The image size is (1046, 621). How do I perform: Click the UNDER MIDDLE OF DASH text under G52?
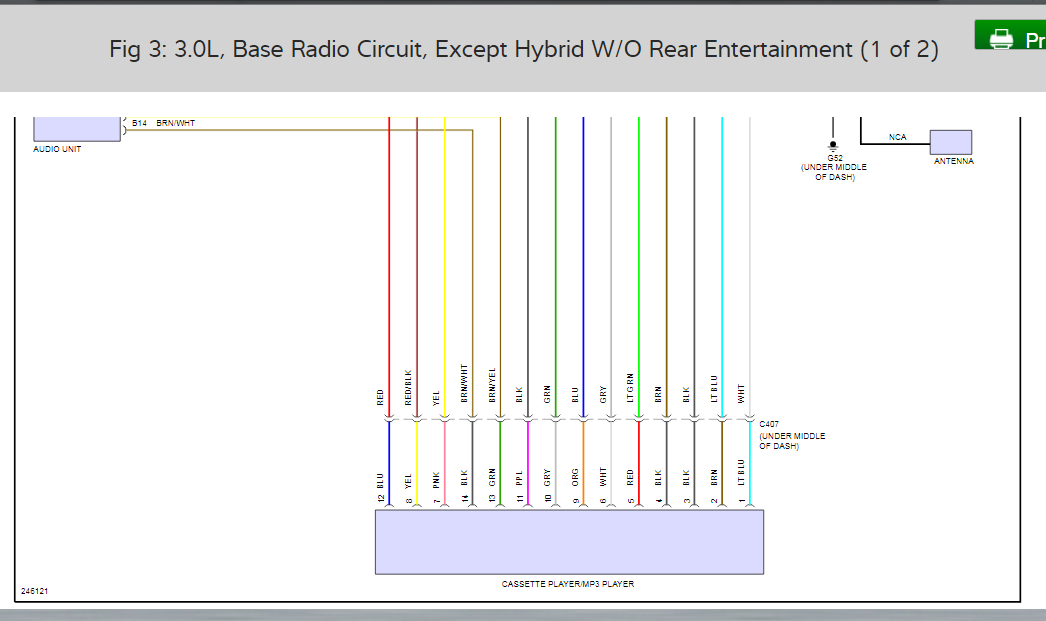pyautogui.click(x=834, y=172)
